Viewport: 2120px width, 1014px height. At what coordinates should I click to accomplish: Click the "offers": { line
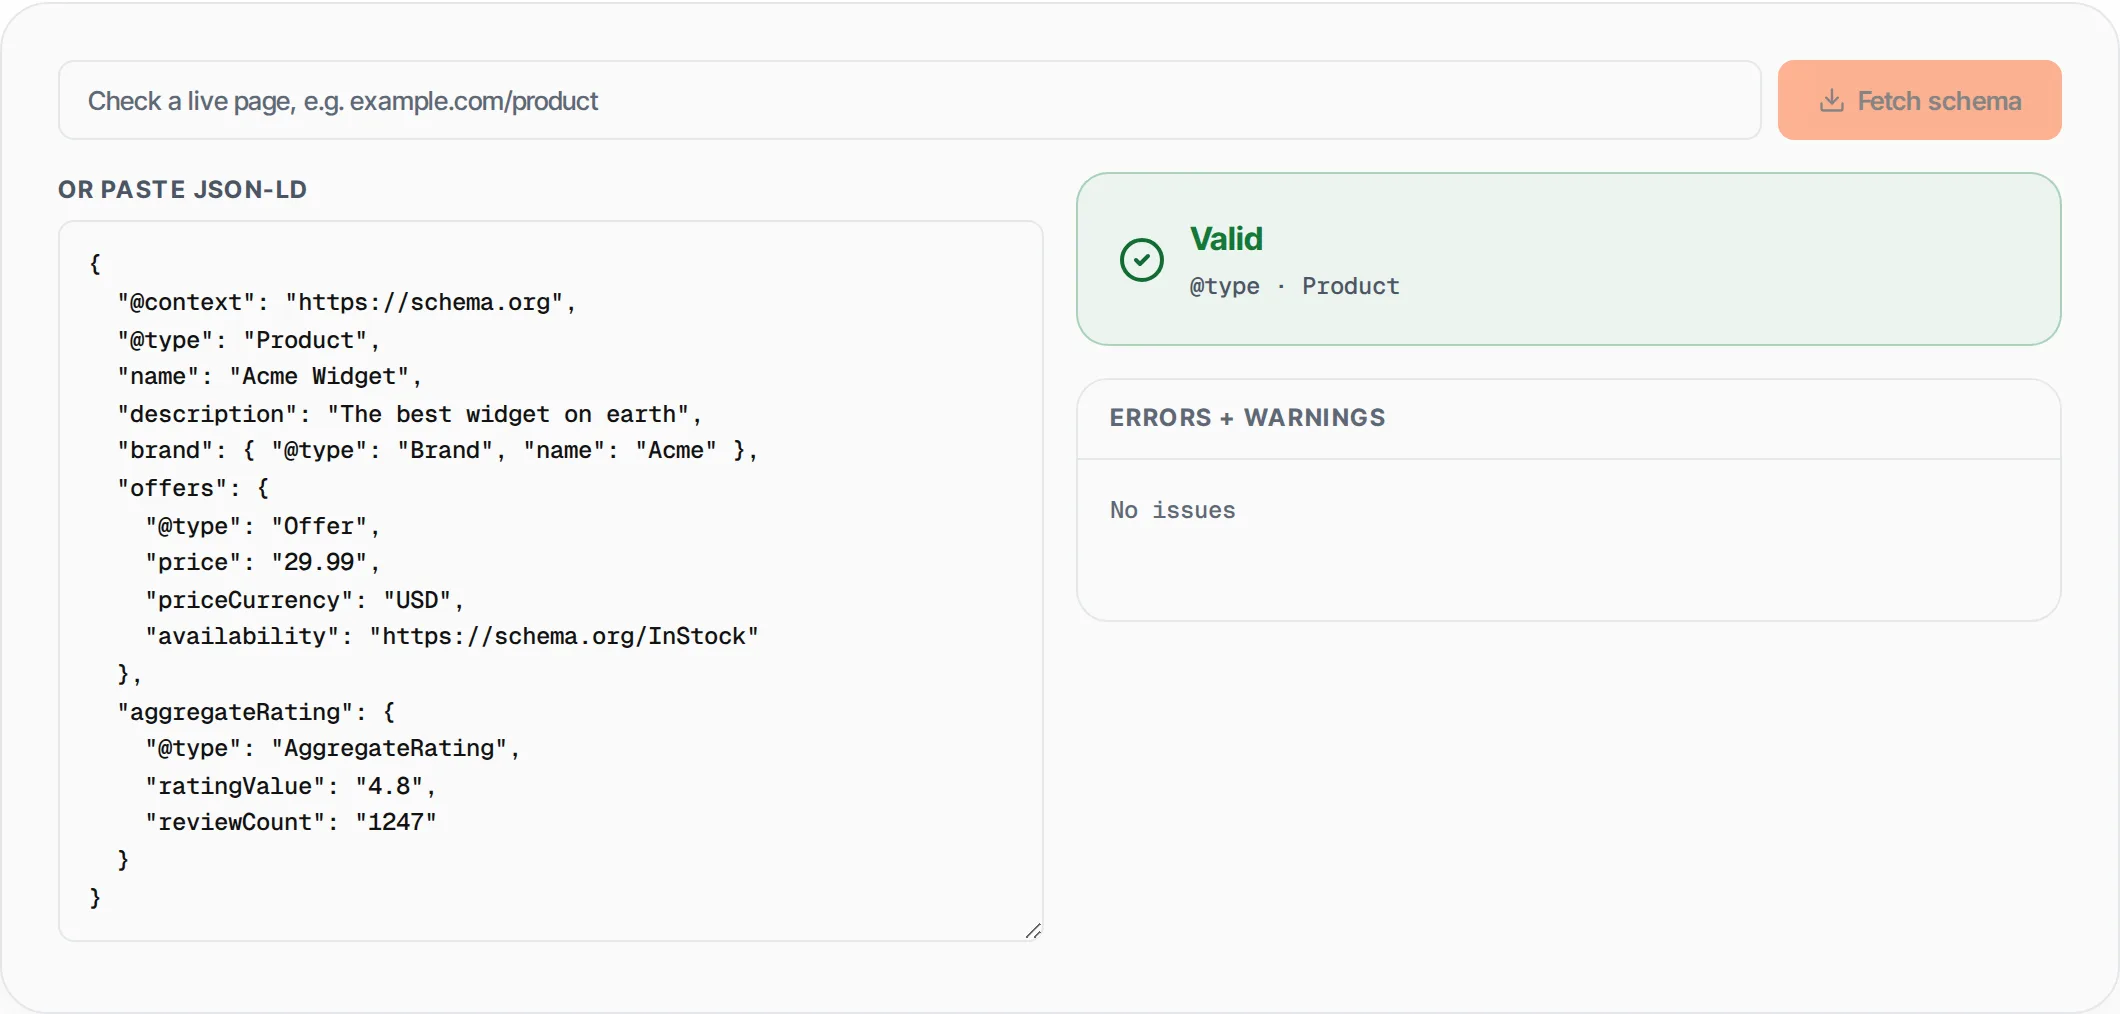193,488
